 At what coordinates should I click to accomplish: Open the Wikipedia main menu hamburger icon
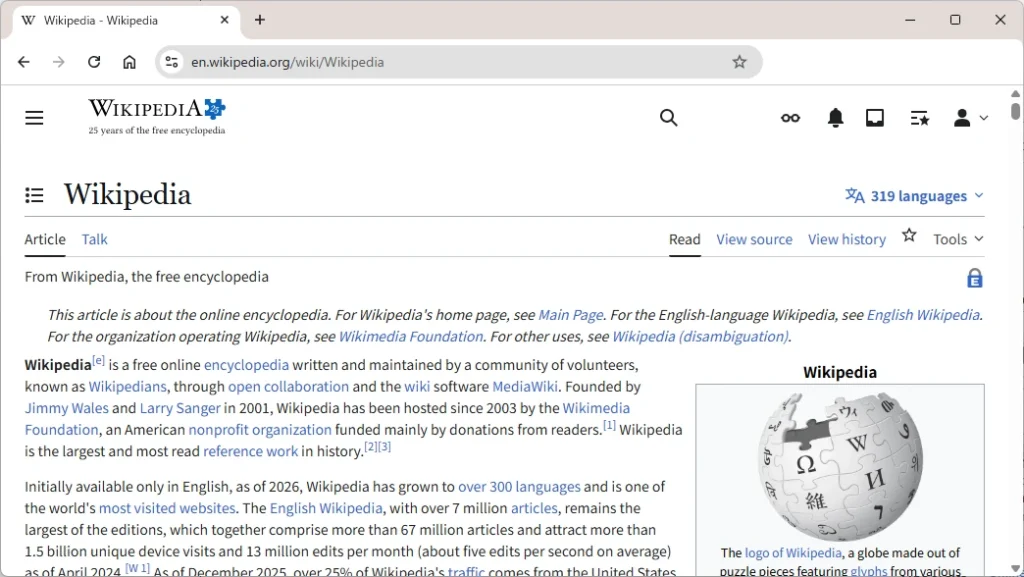click(x=34, y=117)
